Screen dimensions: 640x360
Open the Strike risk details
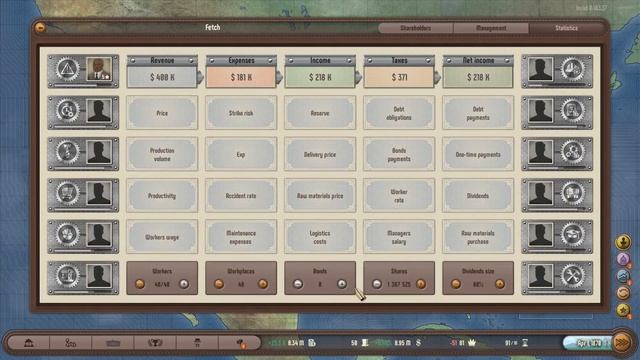tap(241, 113)
